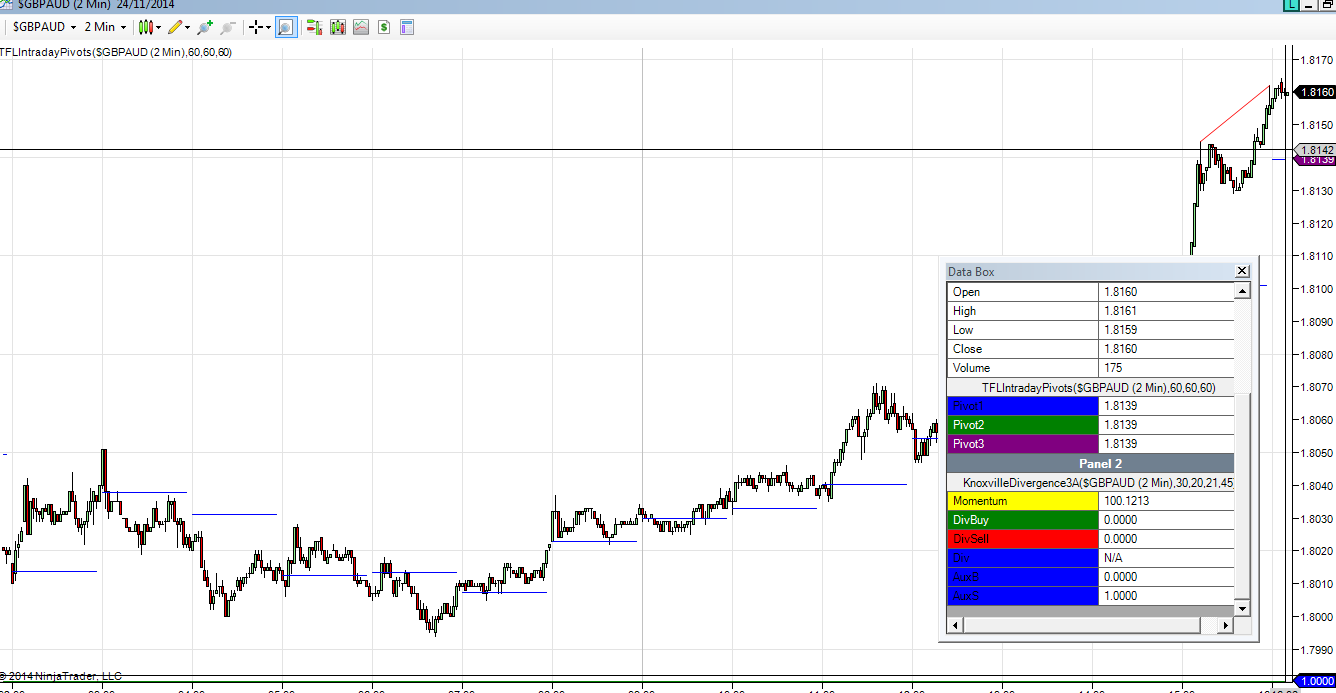
Task: Click the cyan L link button
Action: pos(1292,5)
